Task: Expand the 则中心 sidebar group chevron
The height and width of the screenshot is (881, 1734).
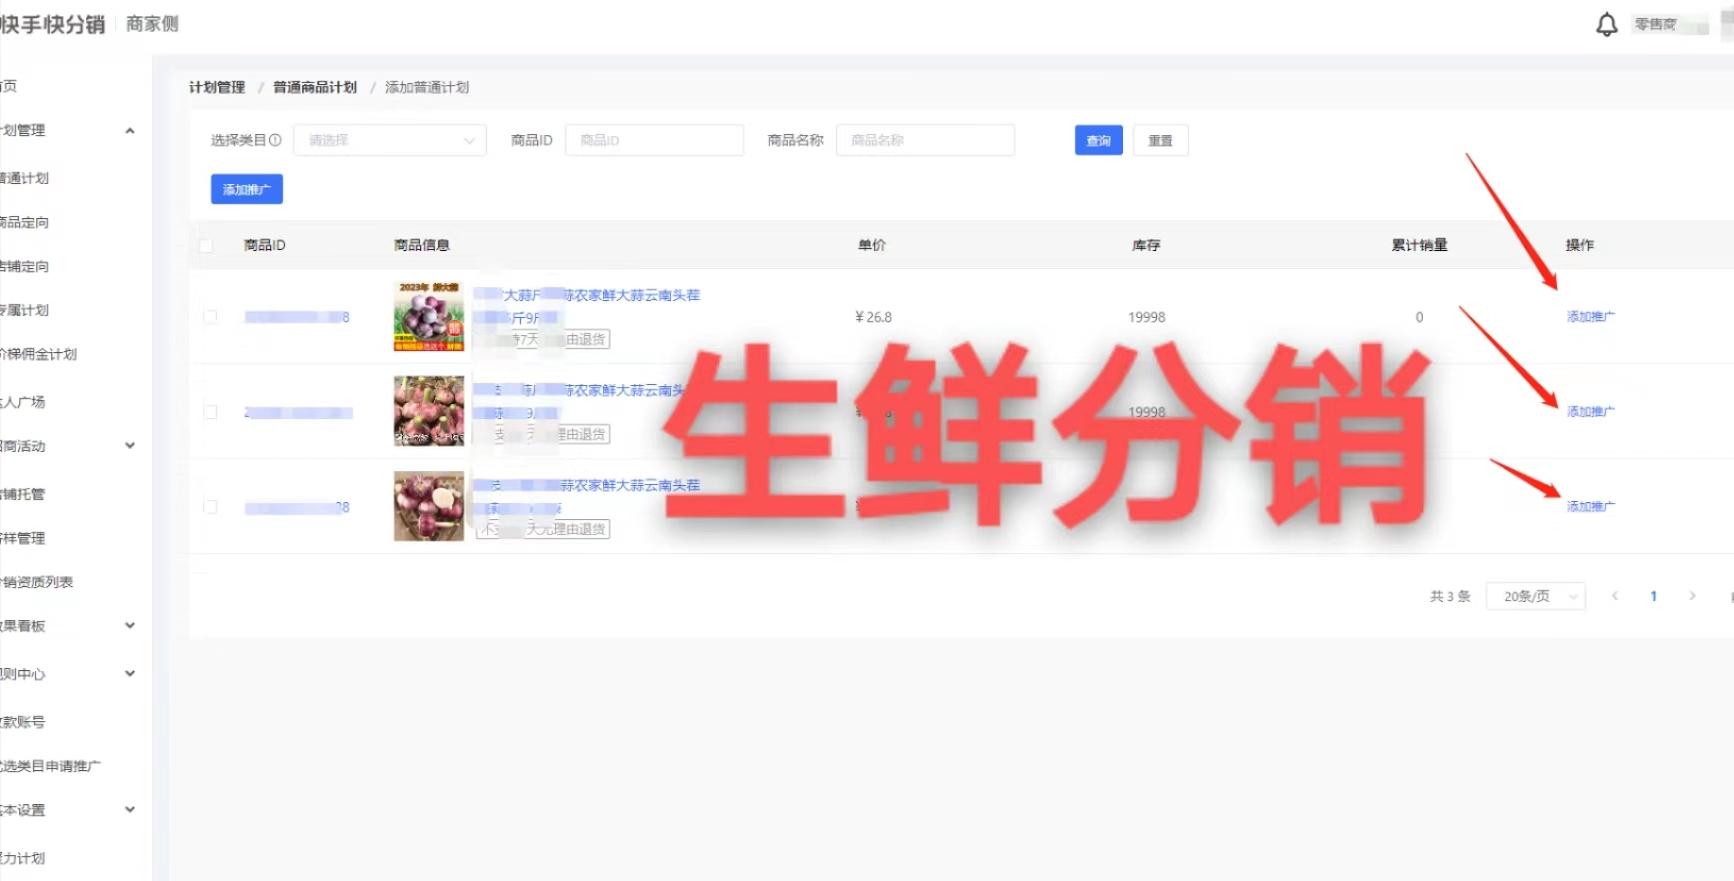Action: (130, 674)
